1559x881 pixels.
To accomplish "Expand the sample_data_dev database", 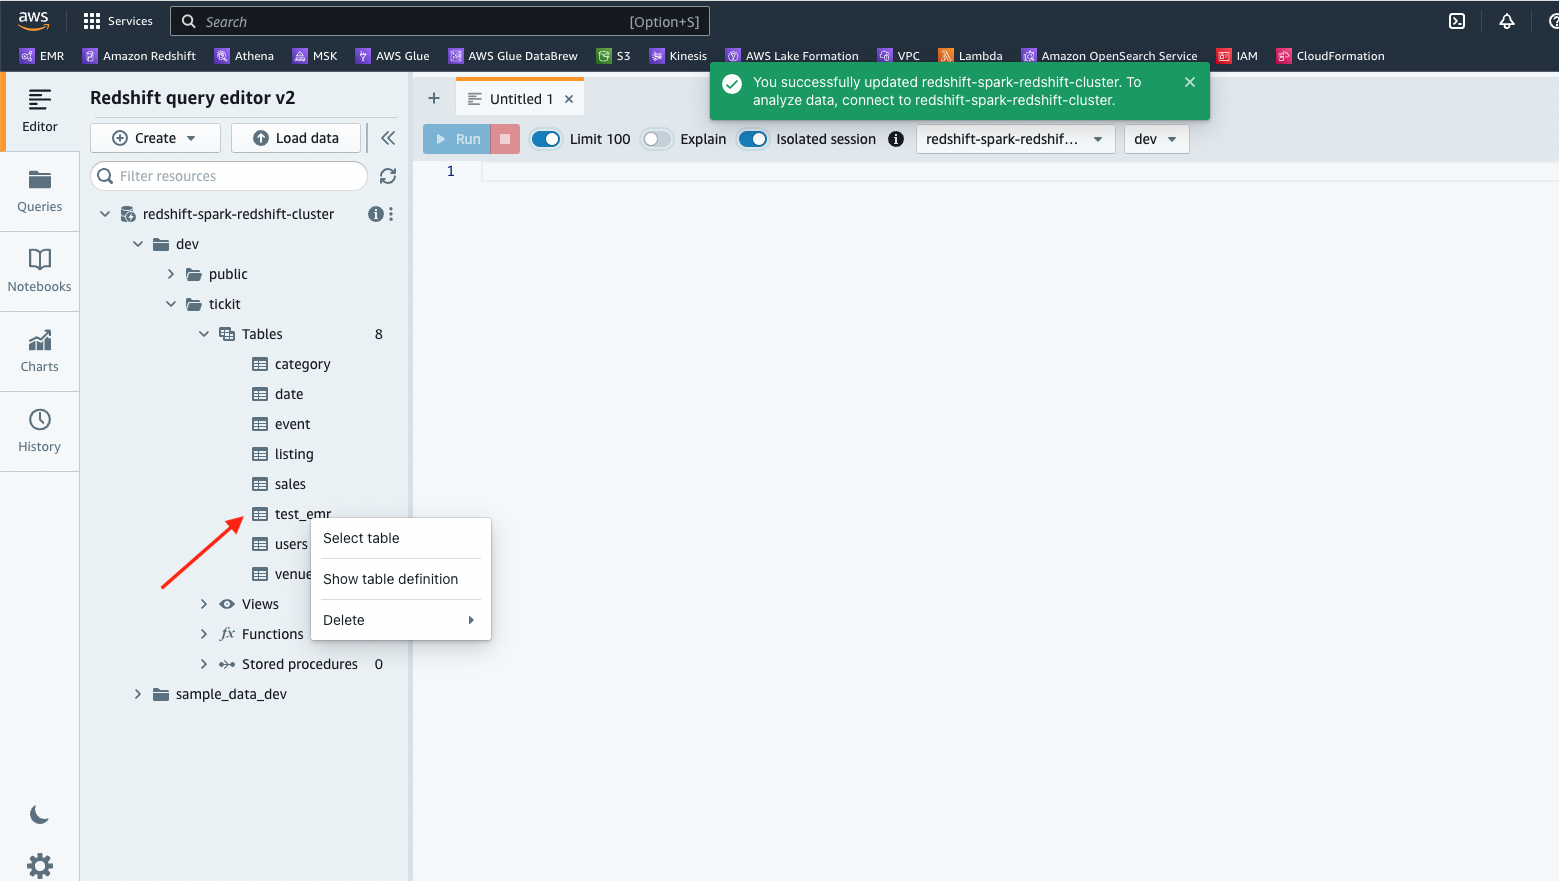I will click(x=138, y=694).
